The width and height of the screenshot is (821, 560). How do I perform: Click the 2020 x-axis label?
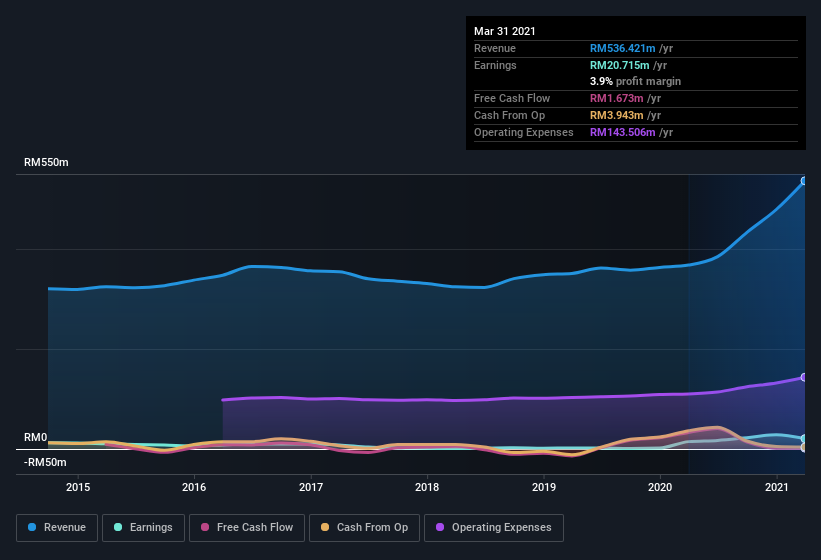coord(660,487)
